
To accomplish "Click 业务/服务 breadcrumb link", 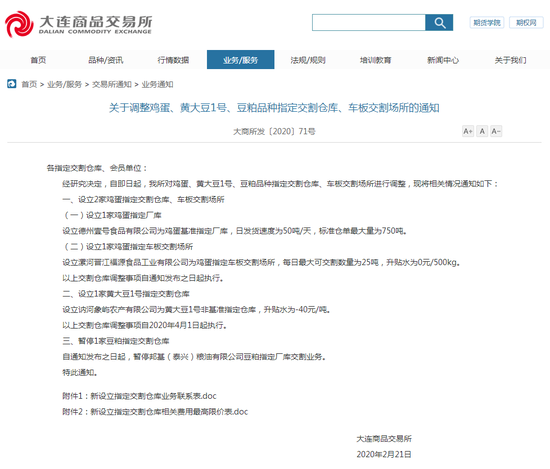I will 65,84.
